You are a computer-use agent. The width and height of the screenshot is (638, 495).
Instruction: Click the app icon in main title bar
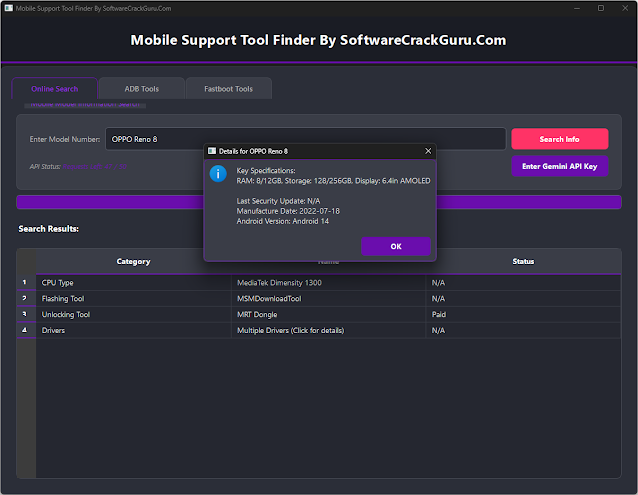[8, 7]
